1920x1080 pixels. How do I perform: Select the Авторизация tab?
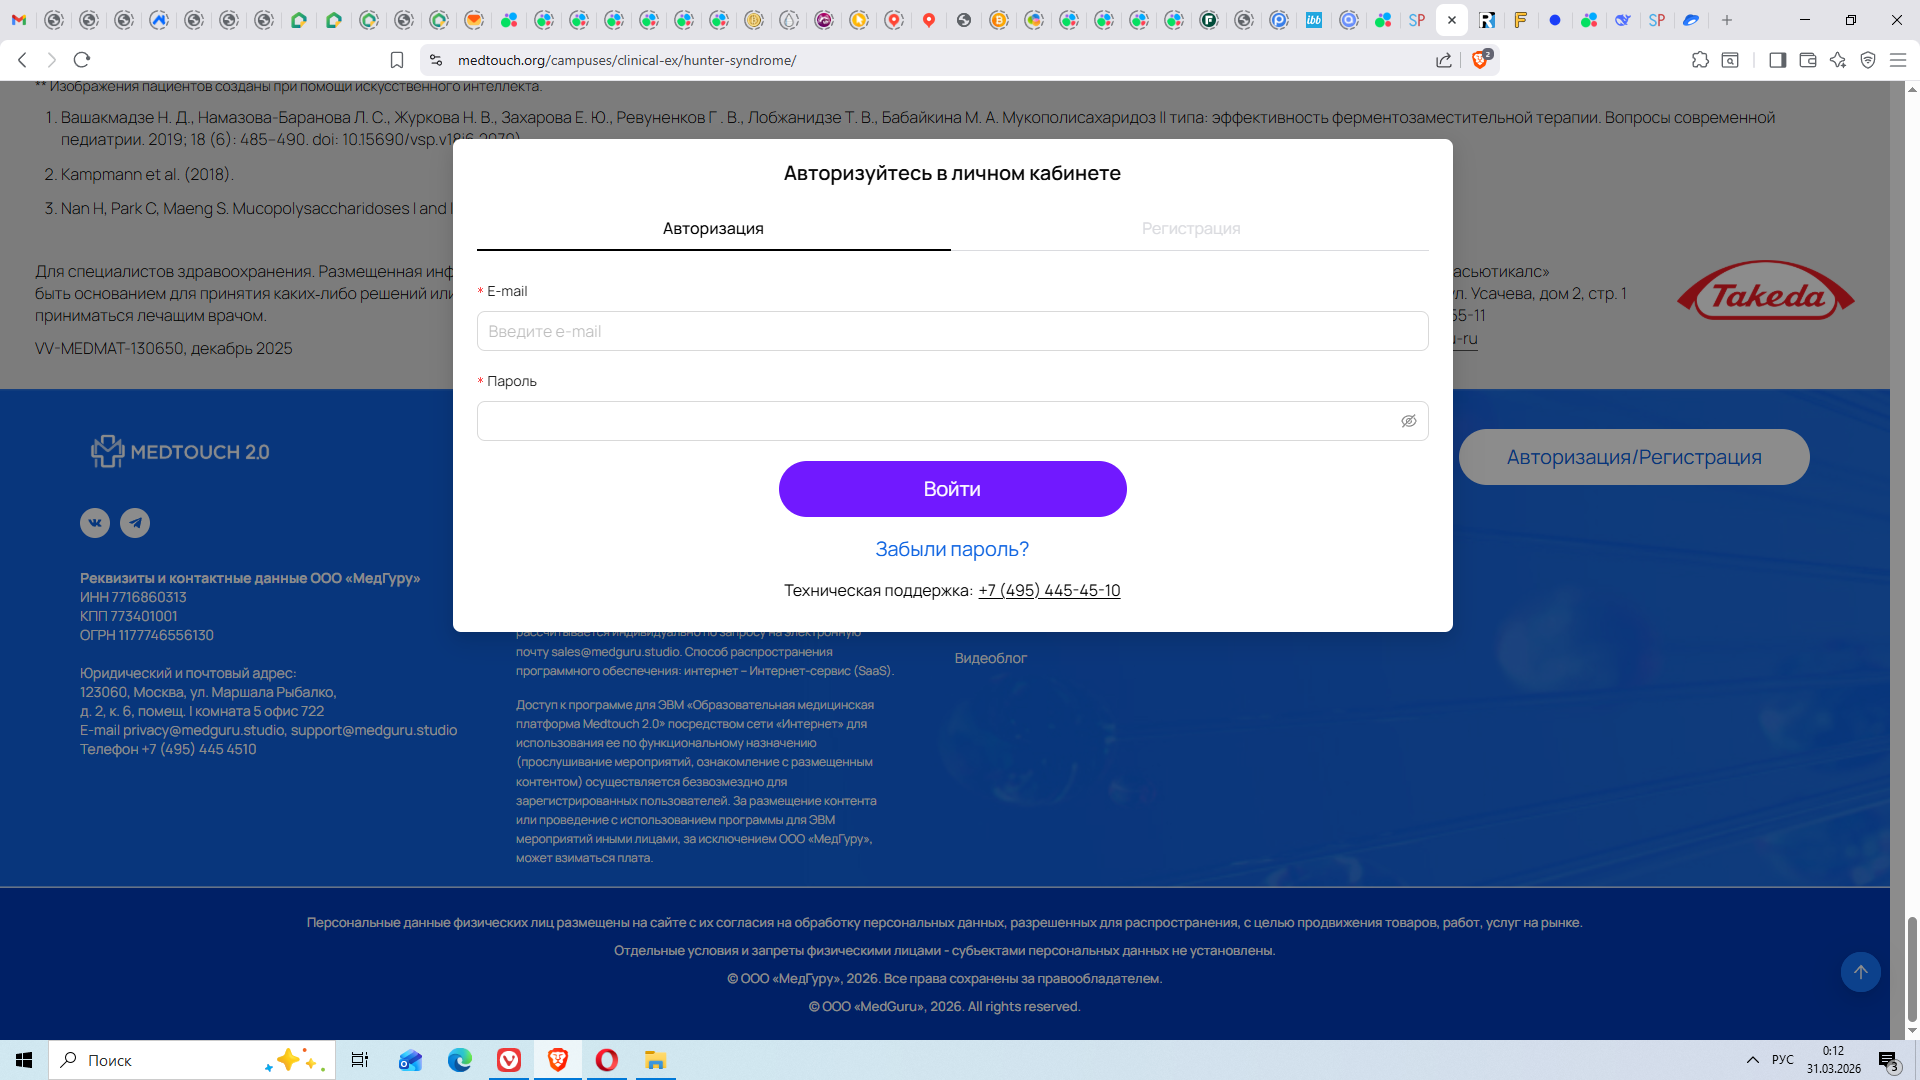(x=713, y=228)
